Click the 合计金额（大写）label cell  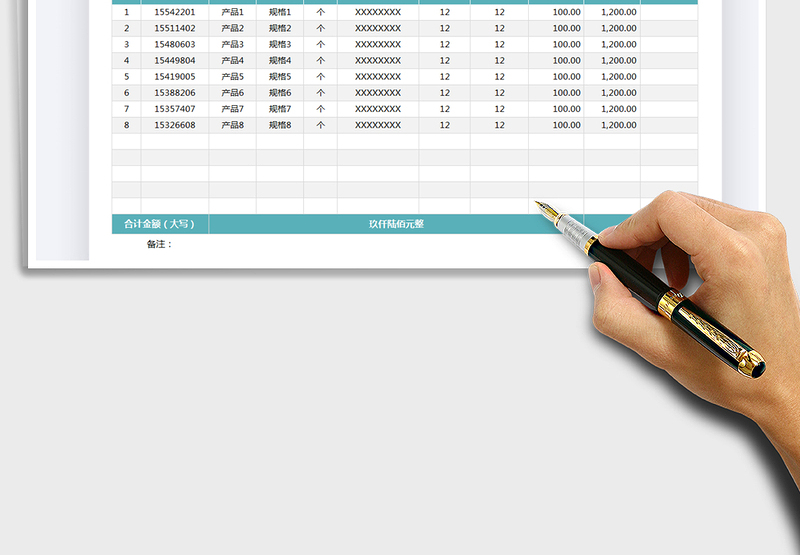[x=160, y=224]
